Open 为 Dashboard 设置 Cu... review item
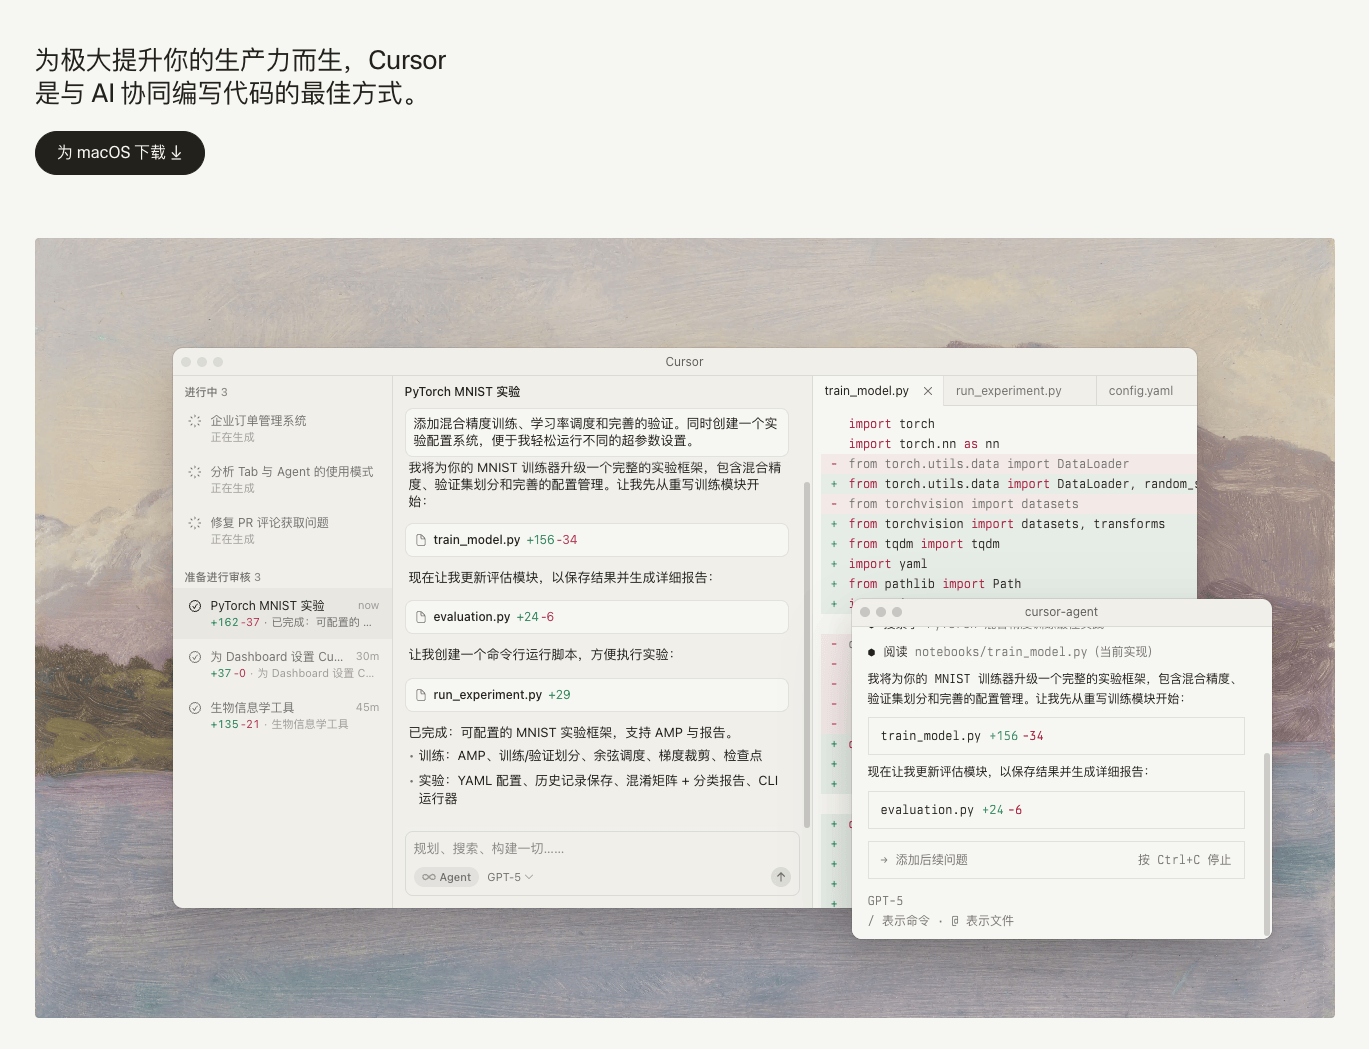This screenshot has height=1049, width=1369. (x=283, y=664)
